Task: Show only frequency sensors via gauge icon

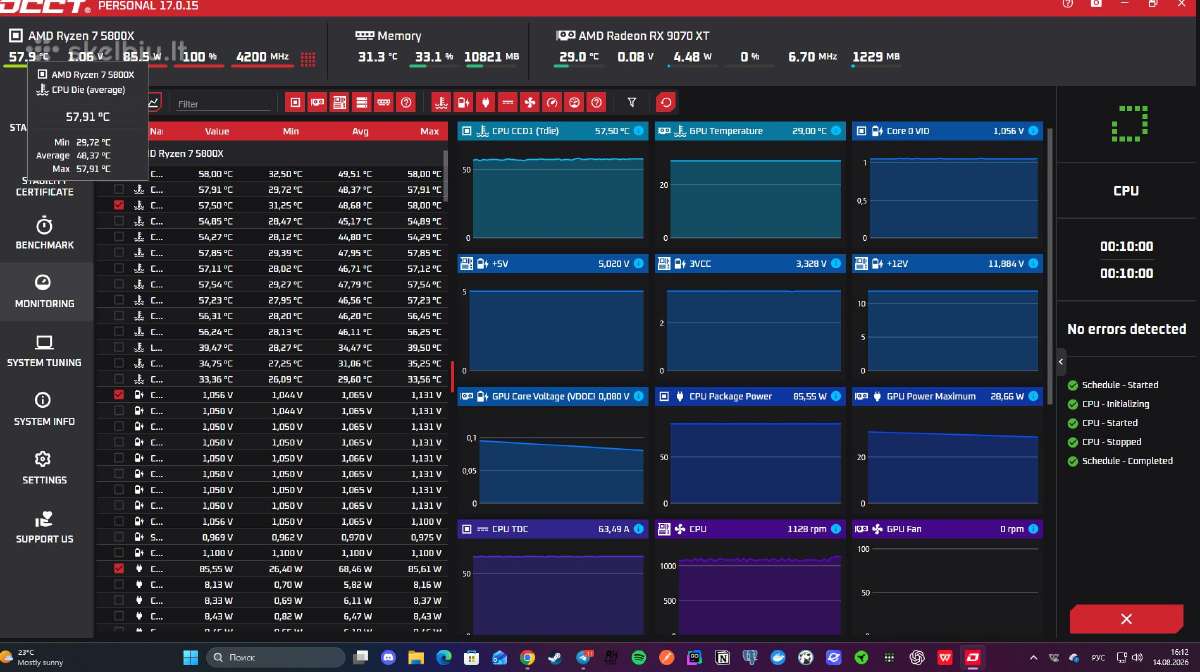Action: point(552,102)
